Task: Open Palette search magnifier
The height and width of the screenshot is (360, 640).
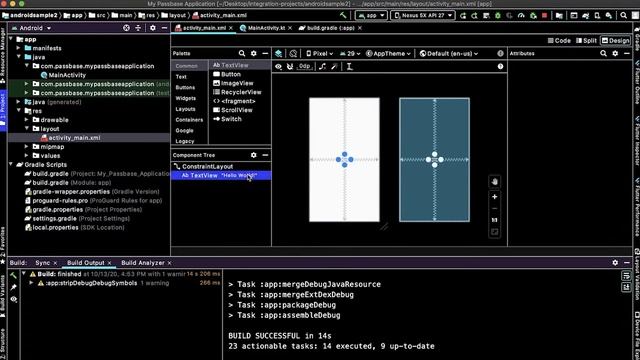Action: pyautogui.click(x=242, y=53)
